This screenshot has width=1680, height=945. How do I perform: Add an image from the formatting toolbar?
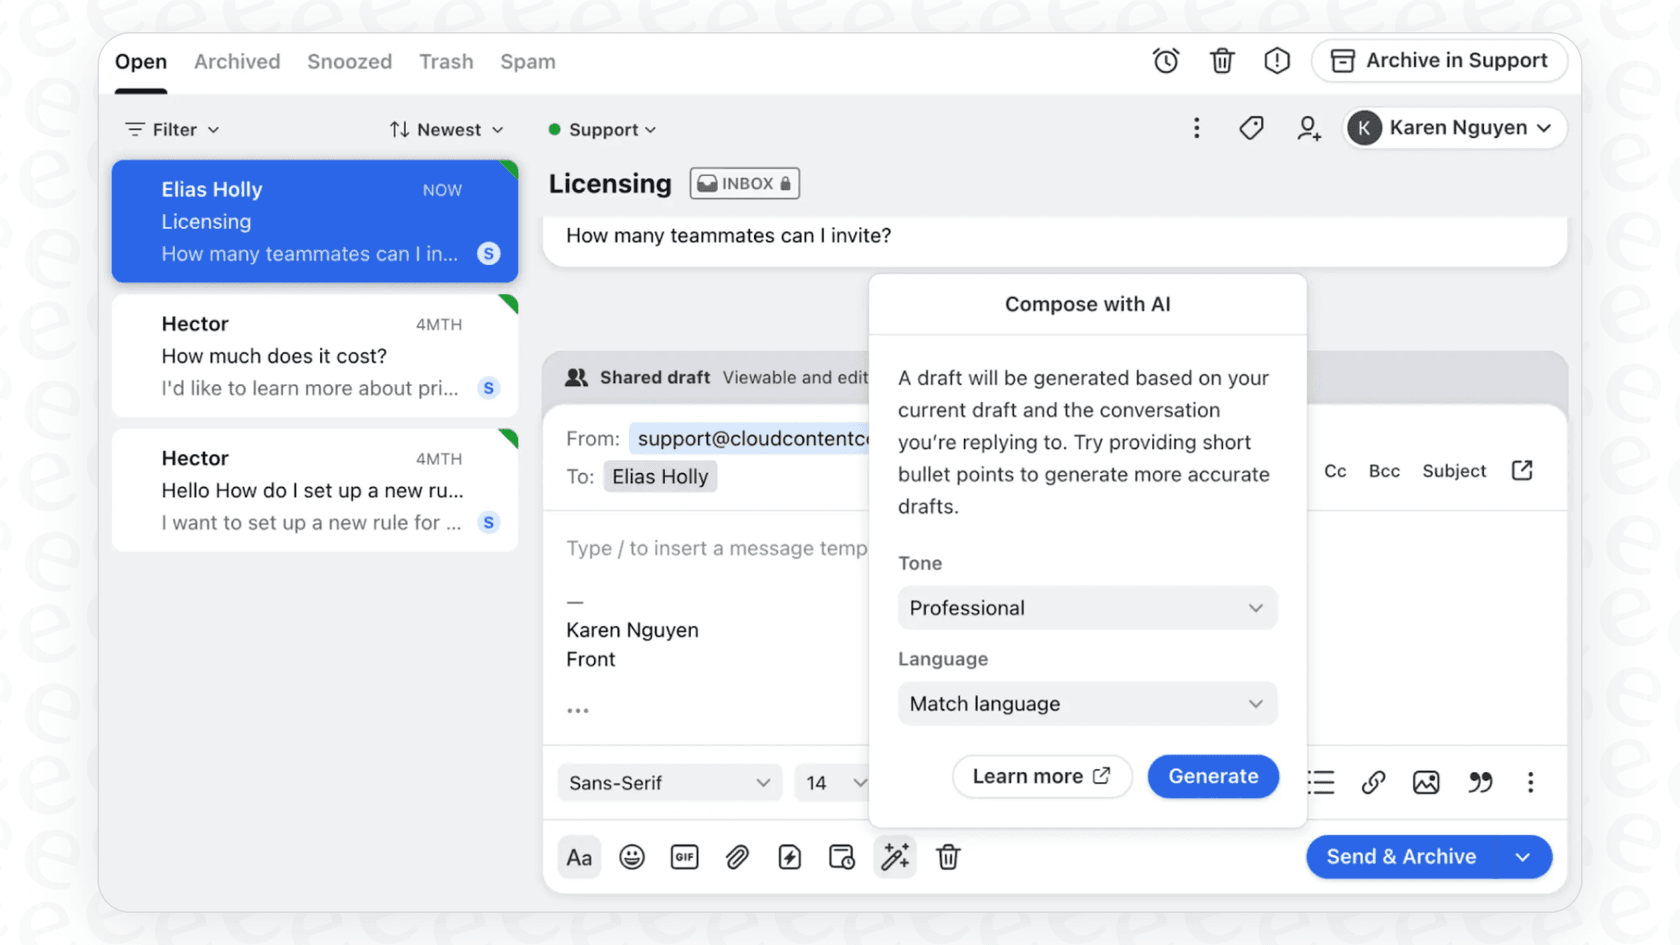pos(1426,782)
